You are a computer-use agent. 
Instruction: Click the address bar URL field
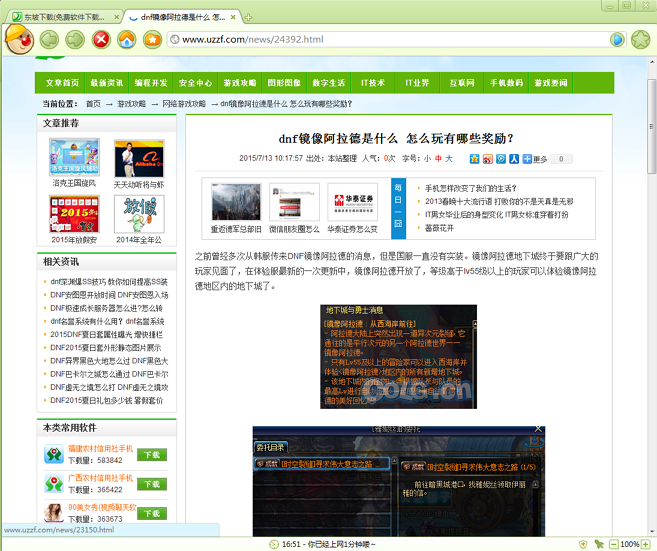point(388,39)
